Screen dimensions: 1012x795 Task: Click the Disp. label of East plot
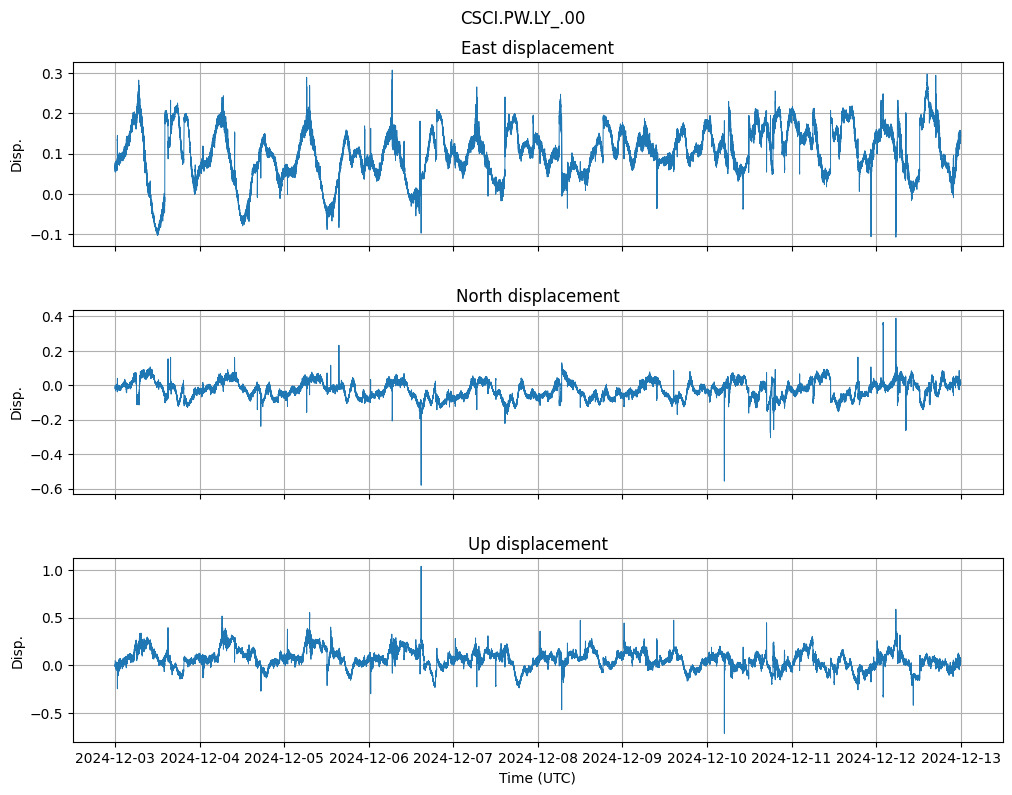click(x=17, y=154)
